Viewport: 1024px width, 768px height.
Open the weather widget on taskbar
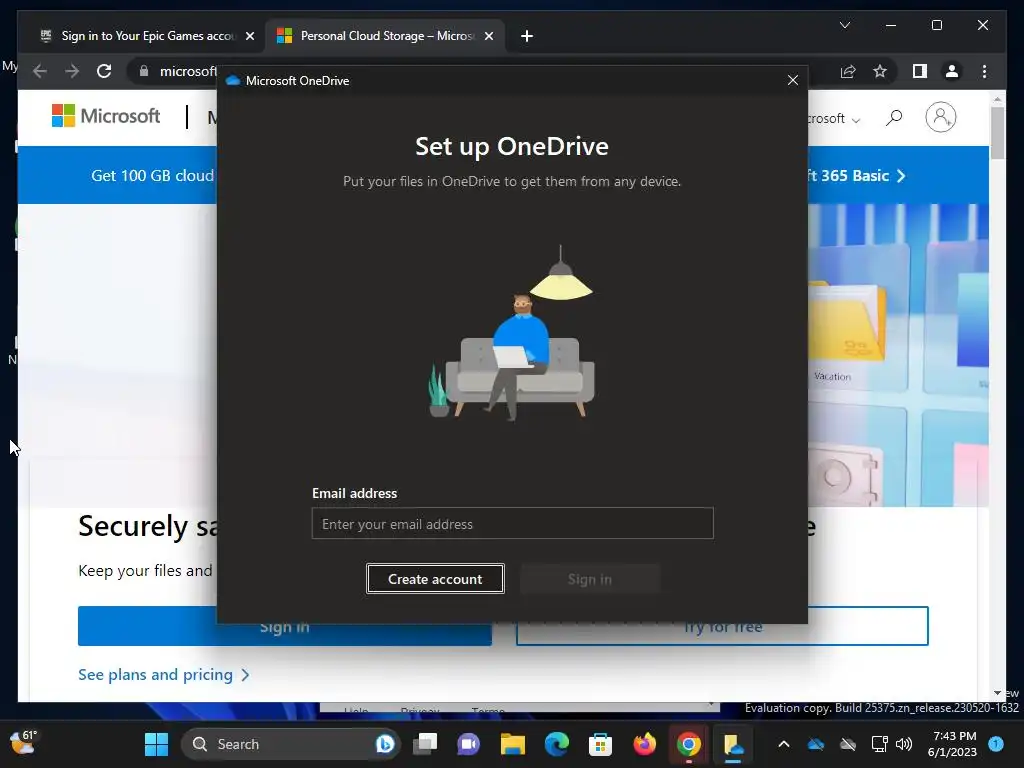click(x=24, y=743)
